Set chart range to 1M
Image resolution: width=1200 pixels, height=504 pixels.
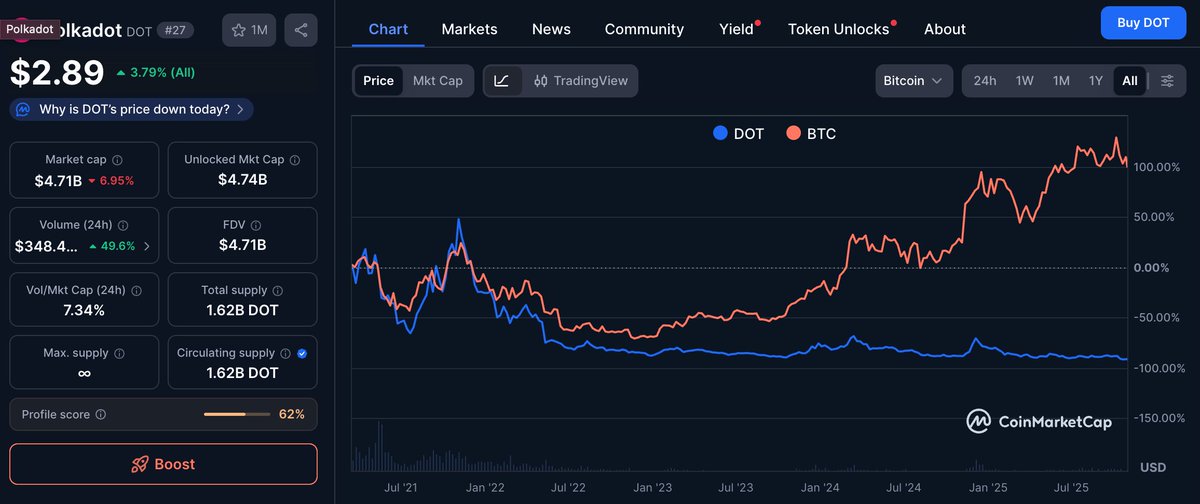click(1061, 81)
